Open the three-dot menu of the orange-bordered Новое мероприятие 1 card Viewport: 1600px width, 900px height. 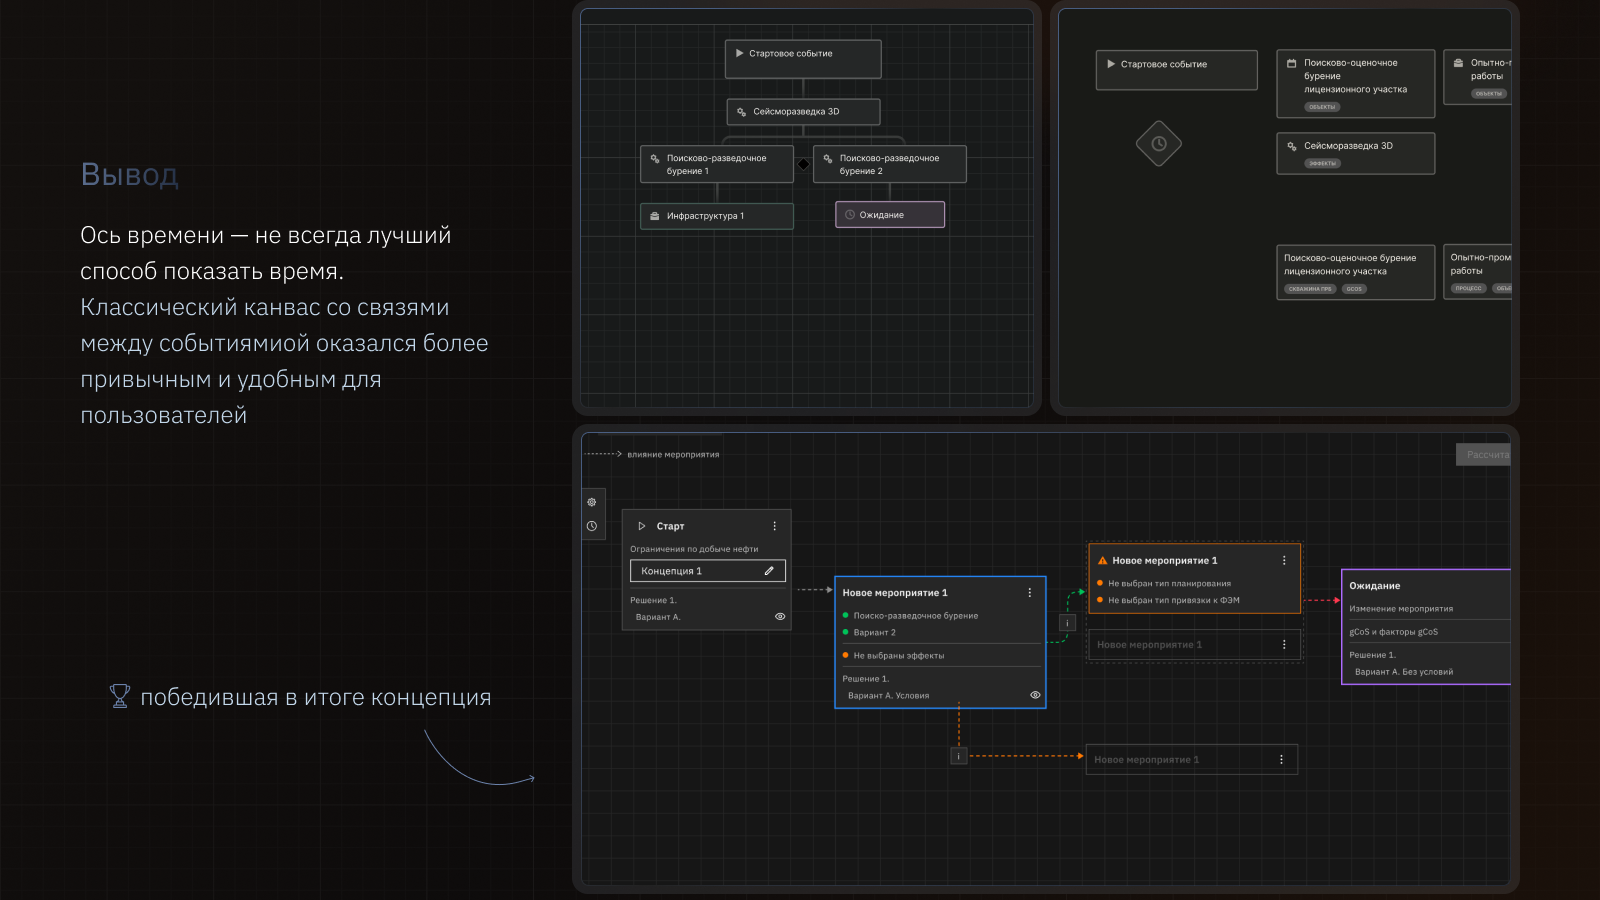point(1285,561)
